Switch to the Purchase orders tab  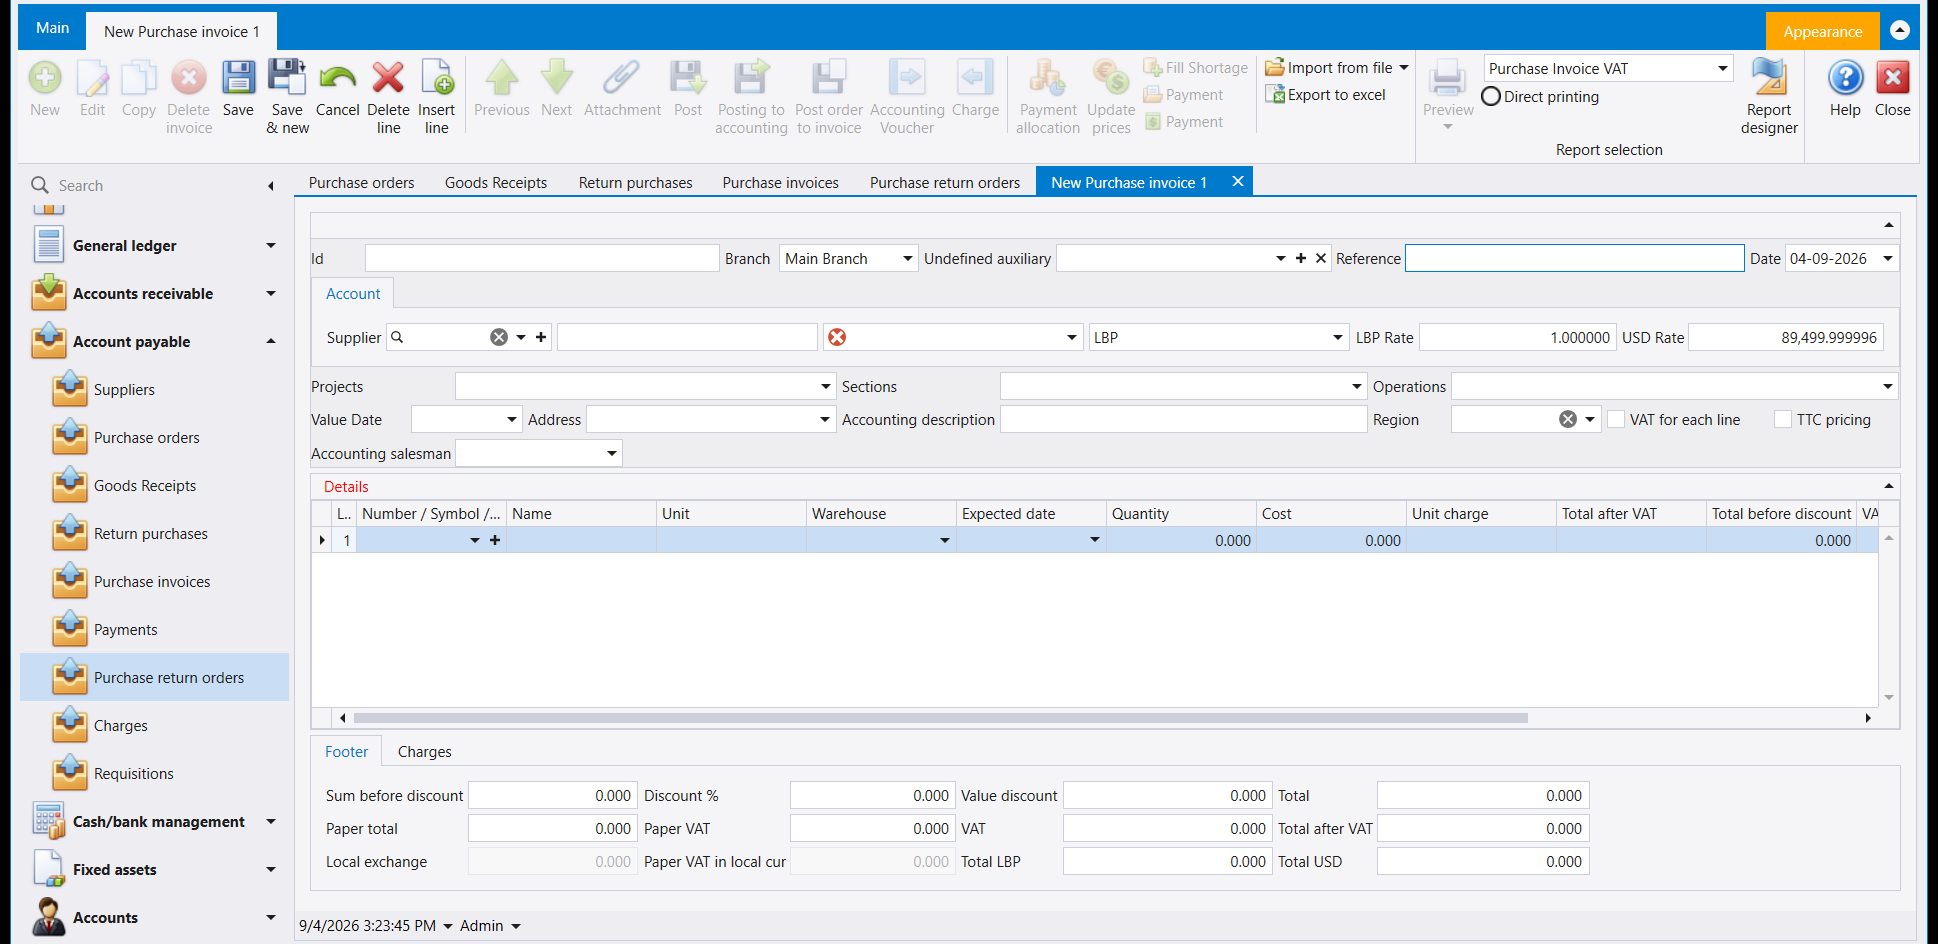tap(361, 182)
